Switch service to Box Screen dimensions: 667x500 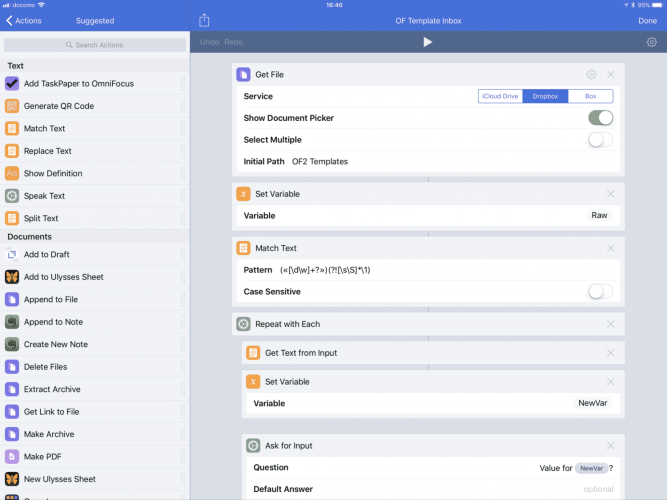590,96
